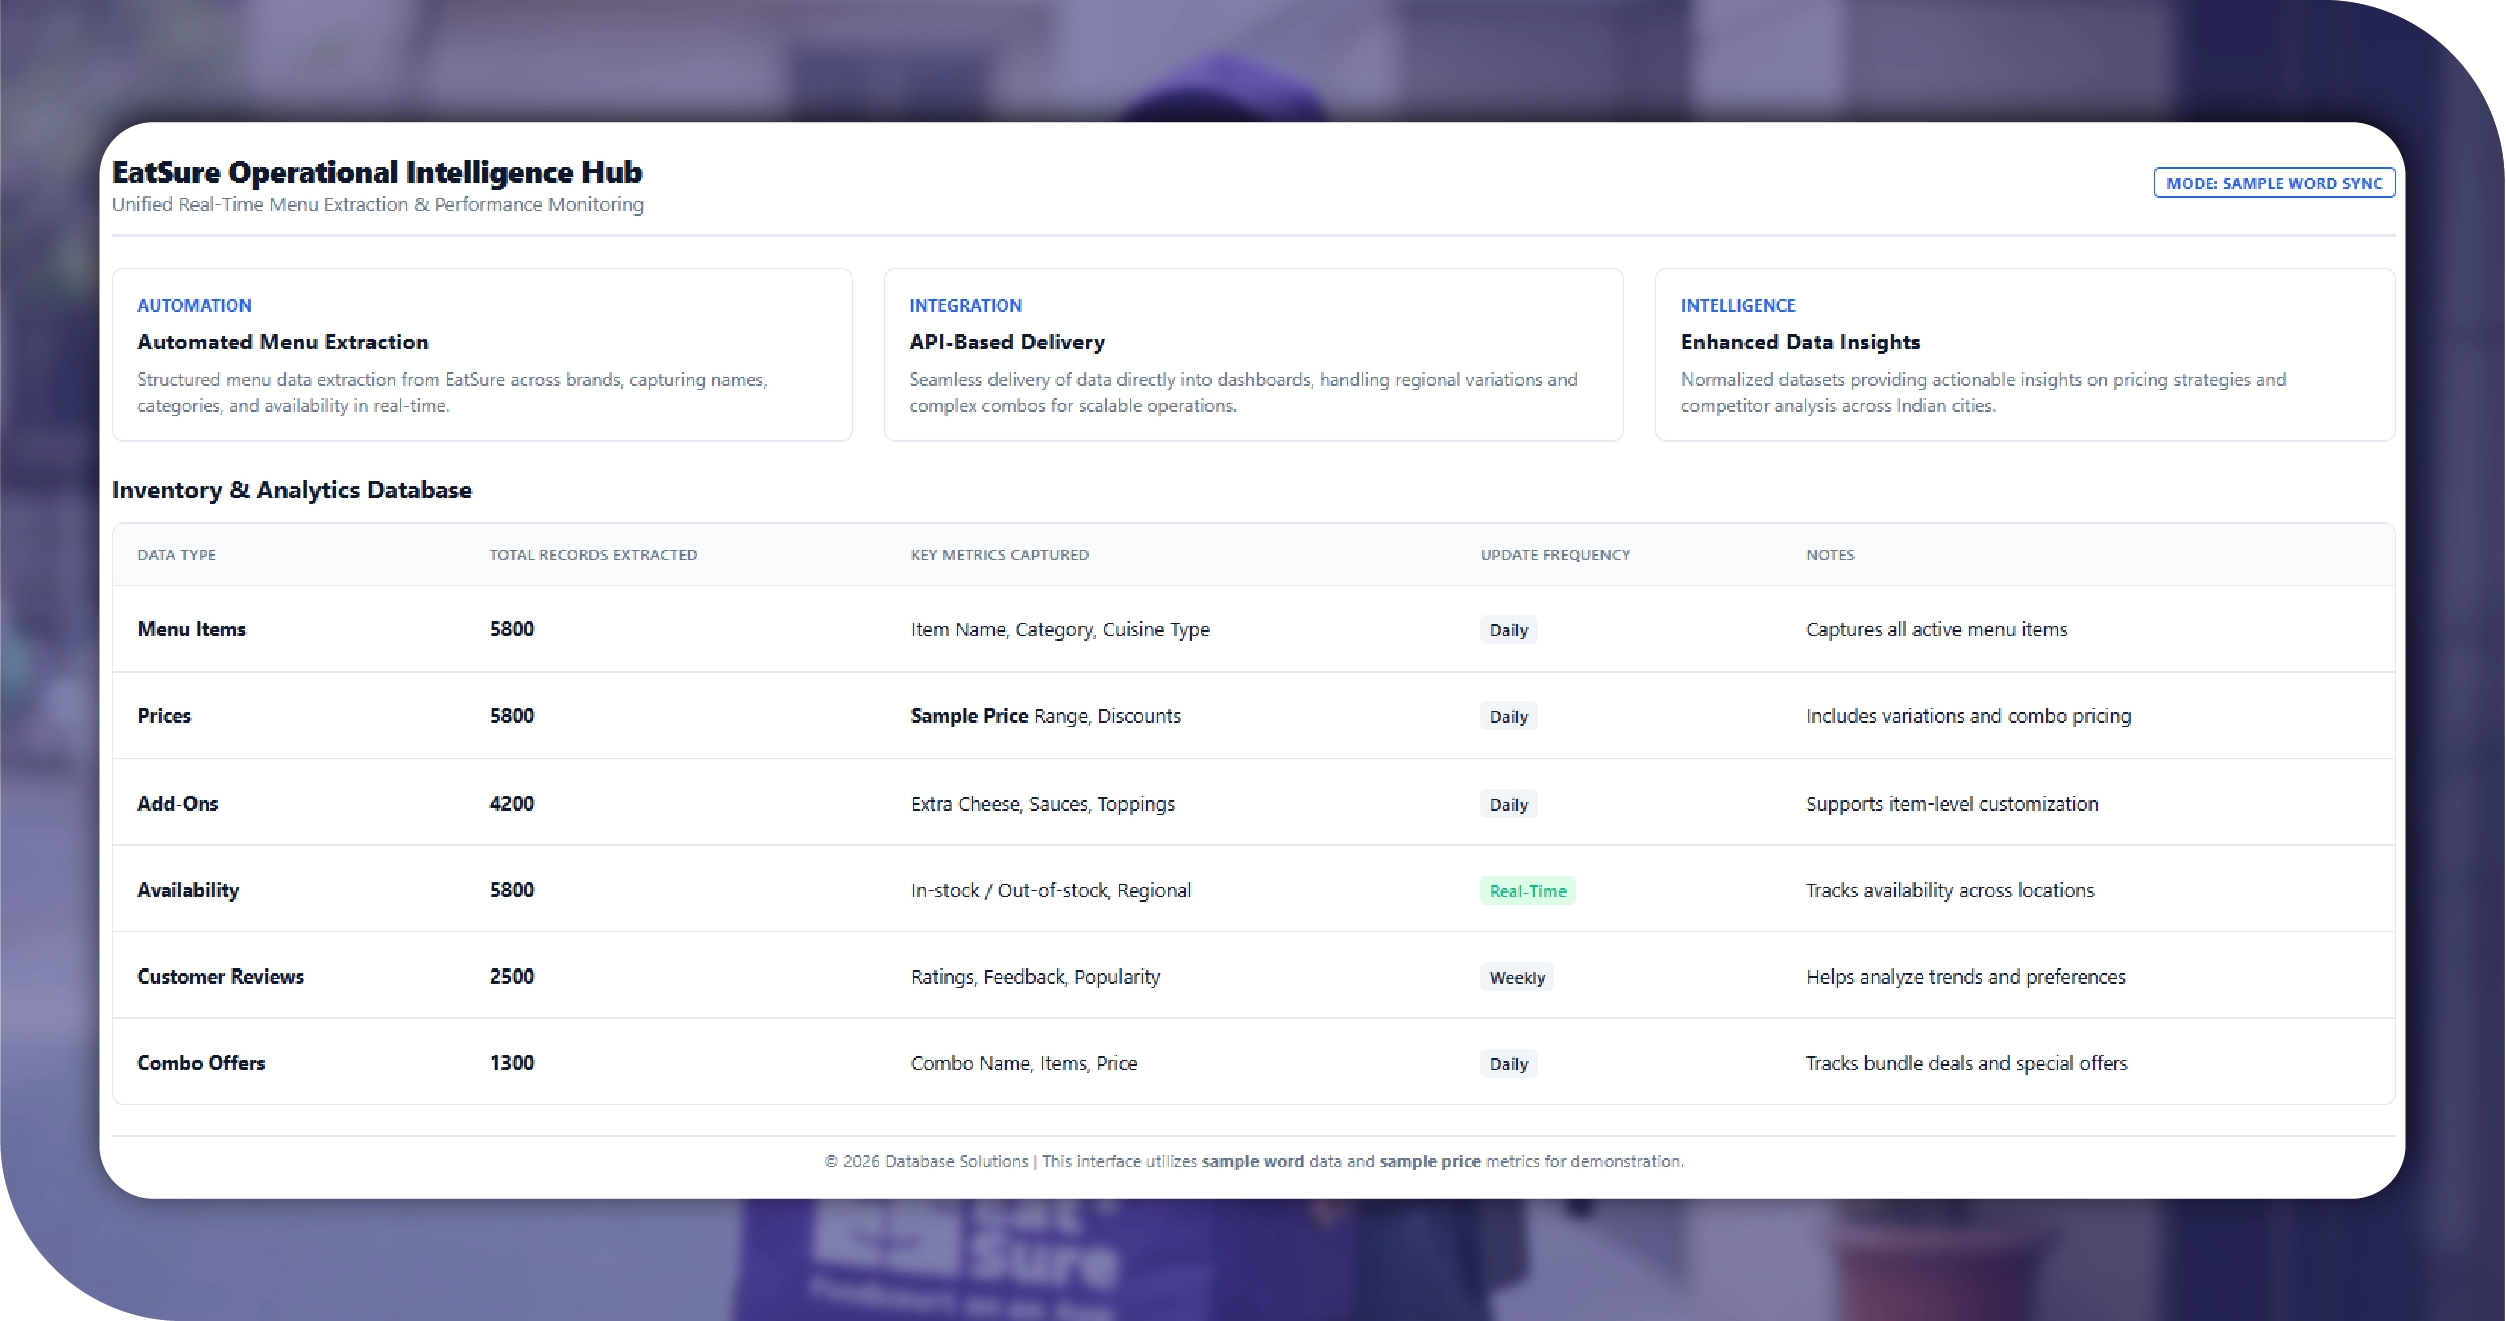Click the EatSure Operational Intelligence Hub title
The width and height of the screenshot is (2506, 1321).
tap(377, 172)
